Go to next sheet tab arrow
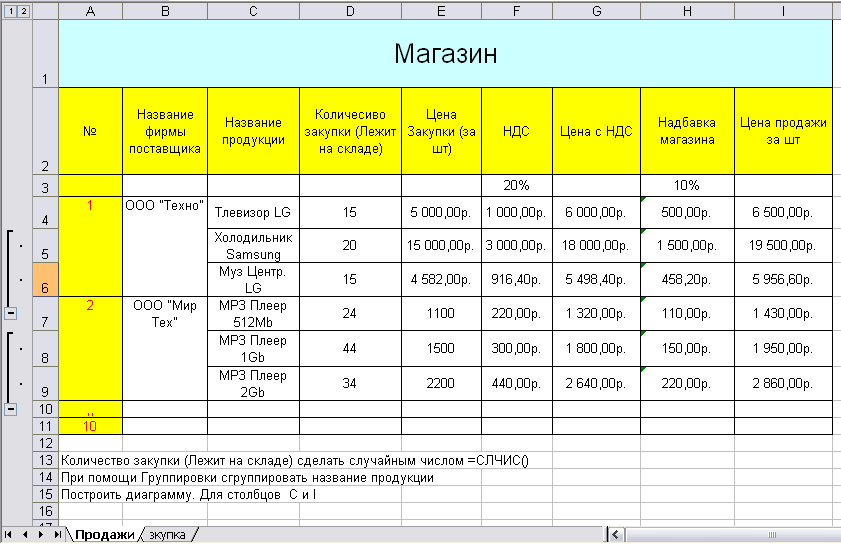This screenshot has width=841, height=544. (x=41, y=535)
